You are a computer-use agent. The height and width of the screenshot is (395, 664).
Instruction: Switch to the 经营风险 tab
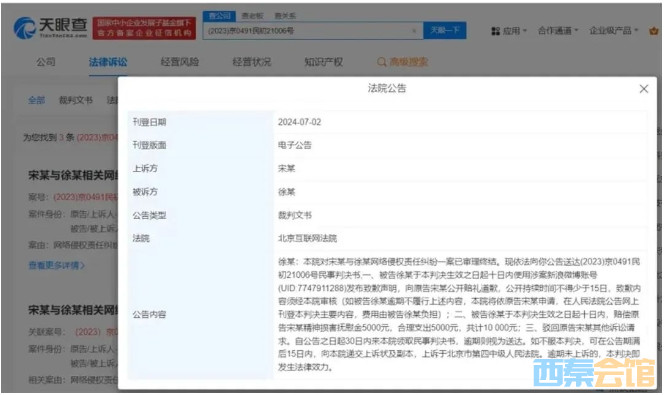[180, 62]
